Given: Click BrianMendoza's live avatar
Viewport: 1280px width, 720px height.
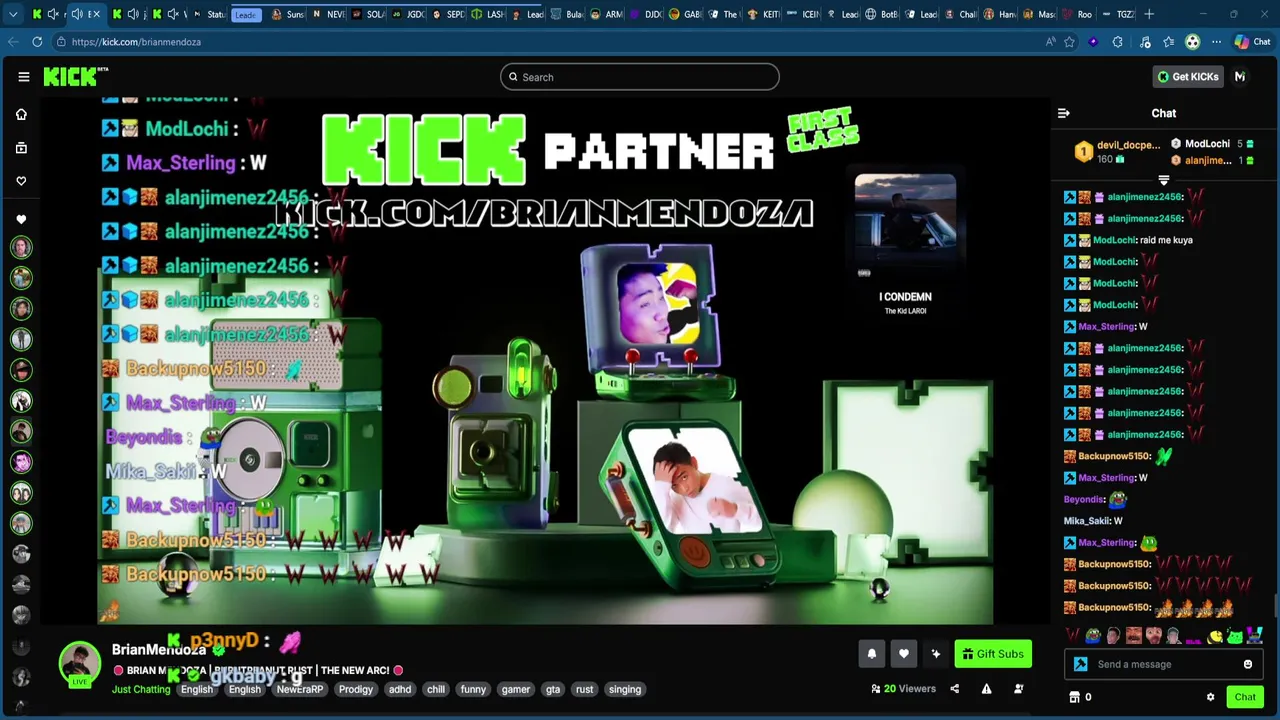Looking at the screenshot, I should pyautogui.click(x=79, y=663).
